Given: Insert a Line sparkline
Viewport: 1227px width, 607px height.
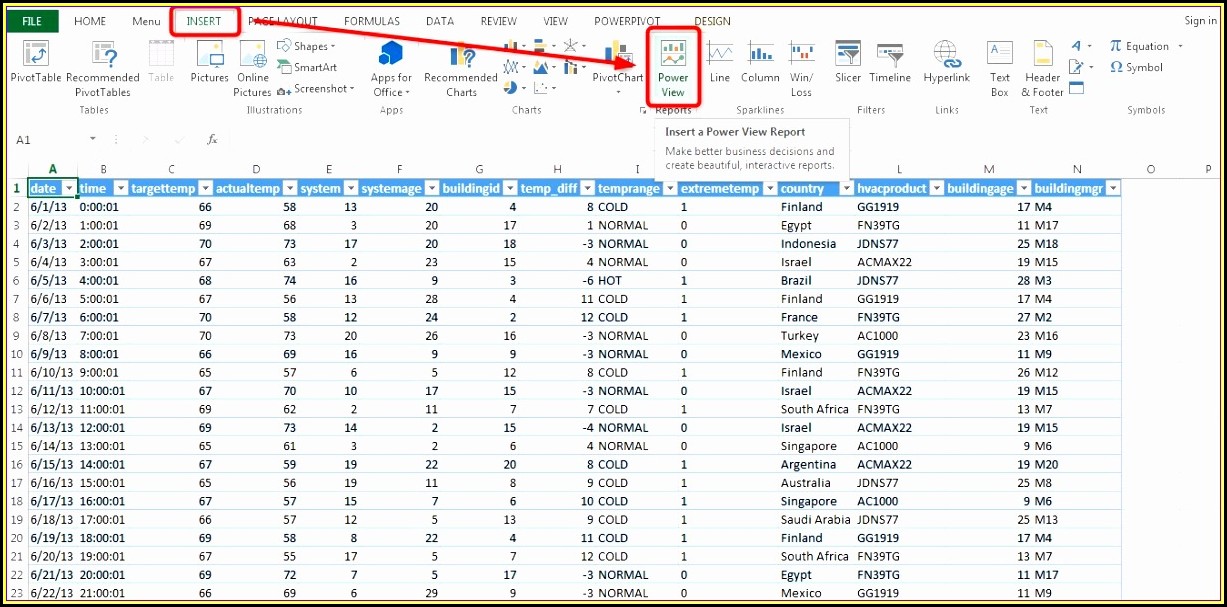Looking at the screenshot, I should point(719,62).
